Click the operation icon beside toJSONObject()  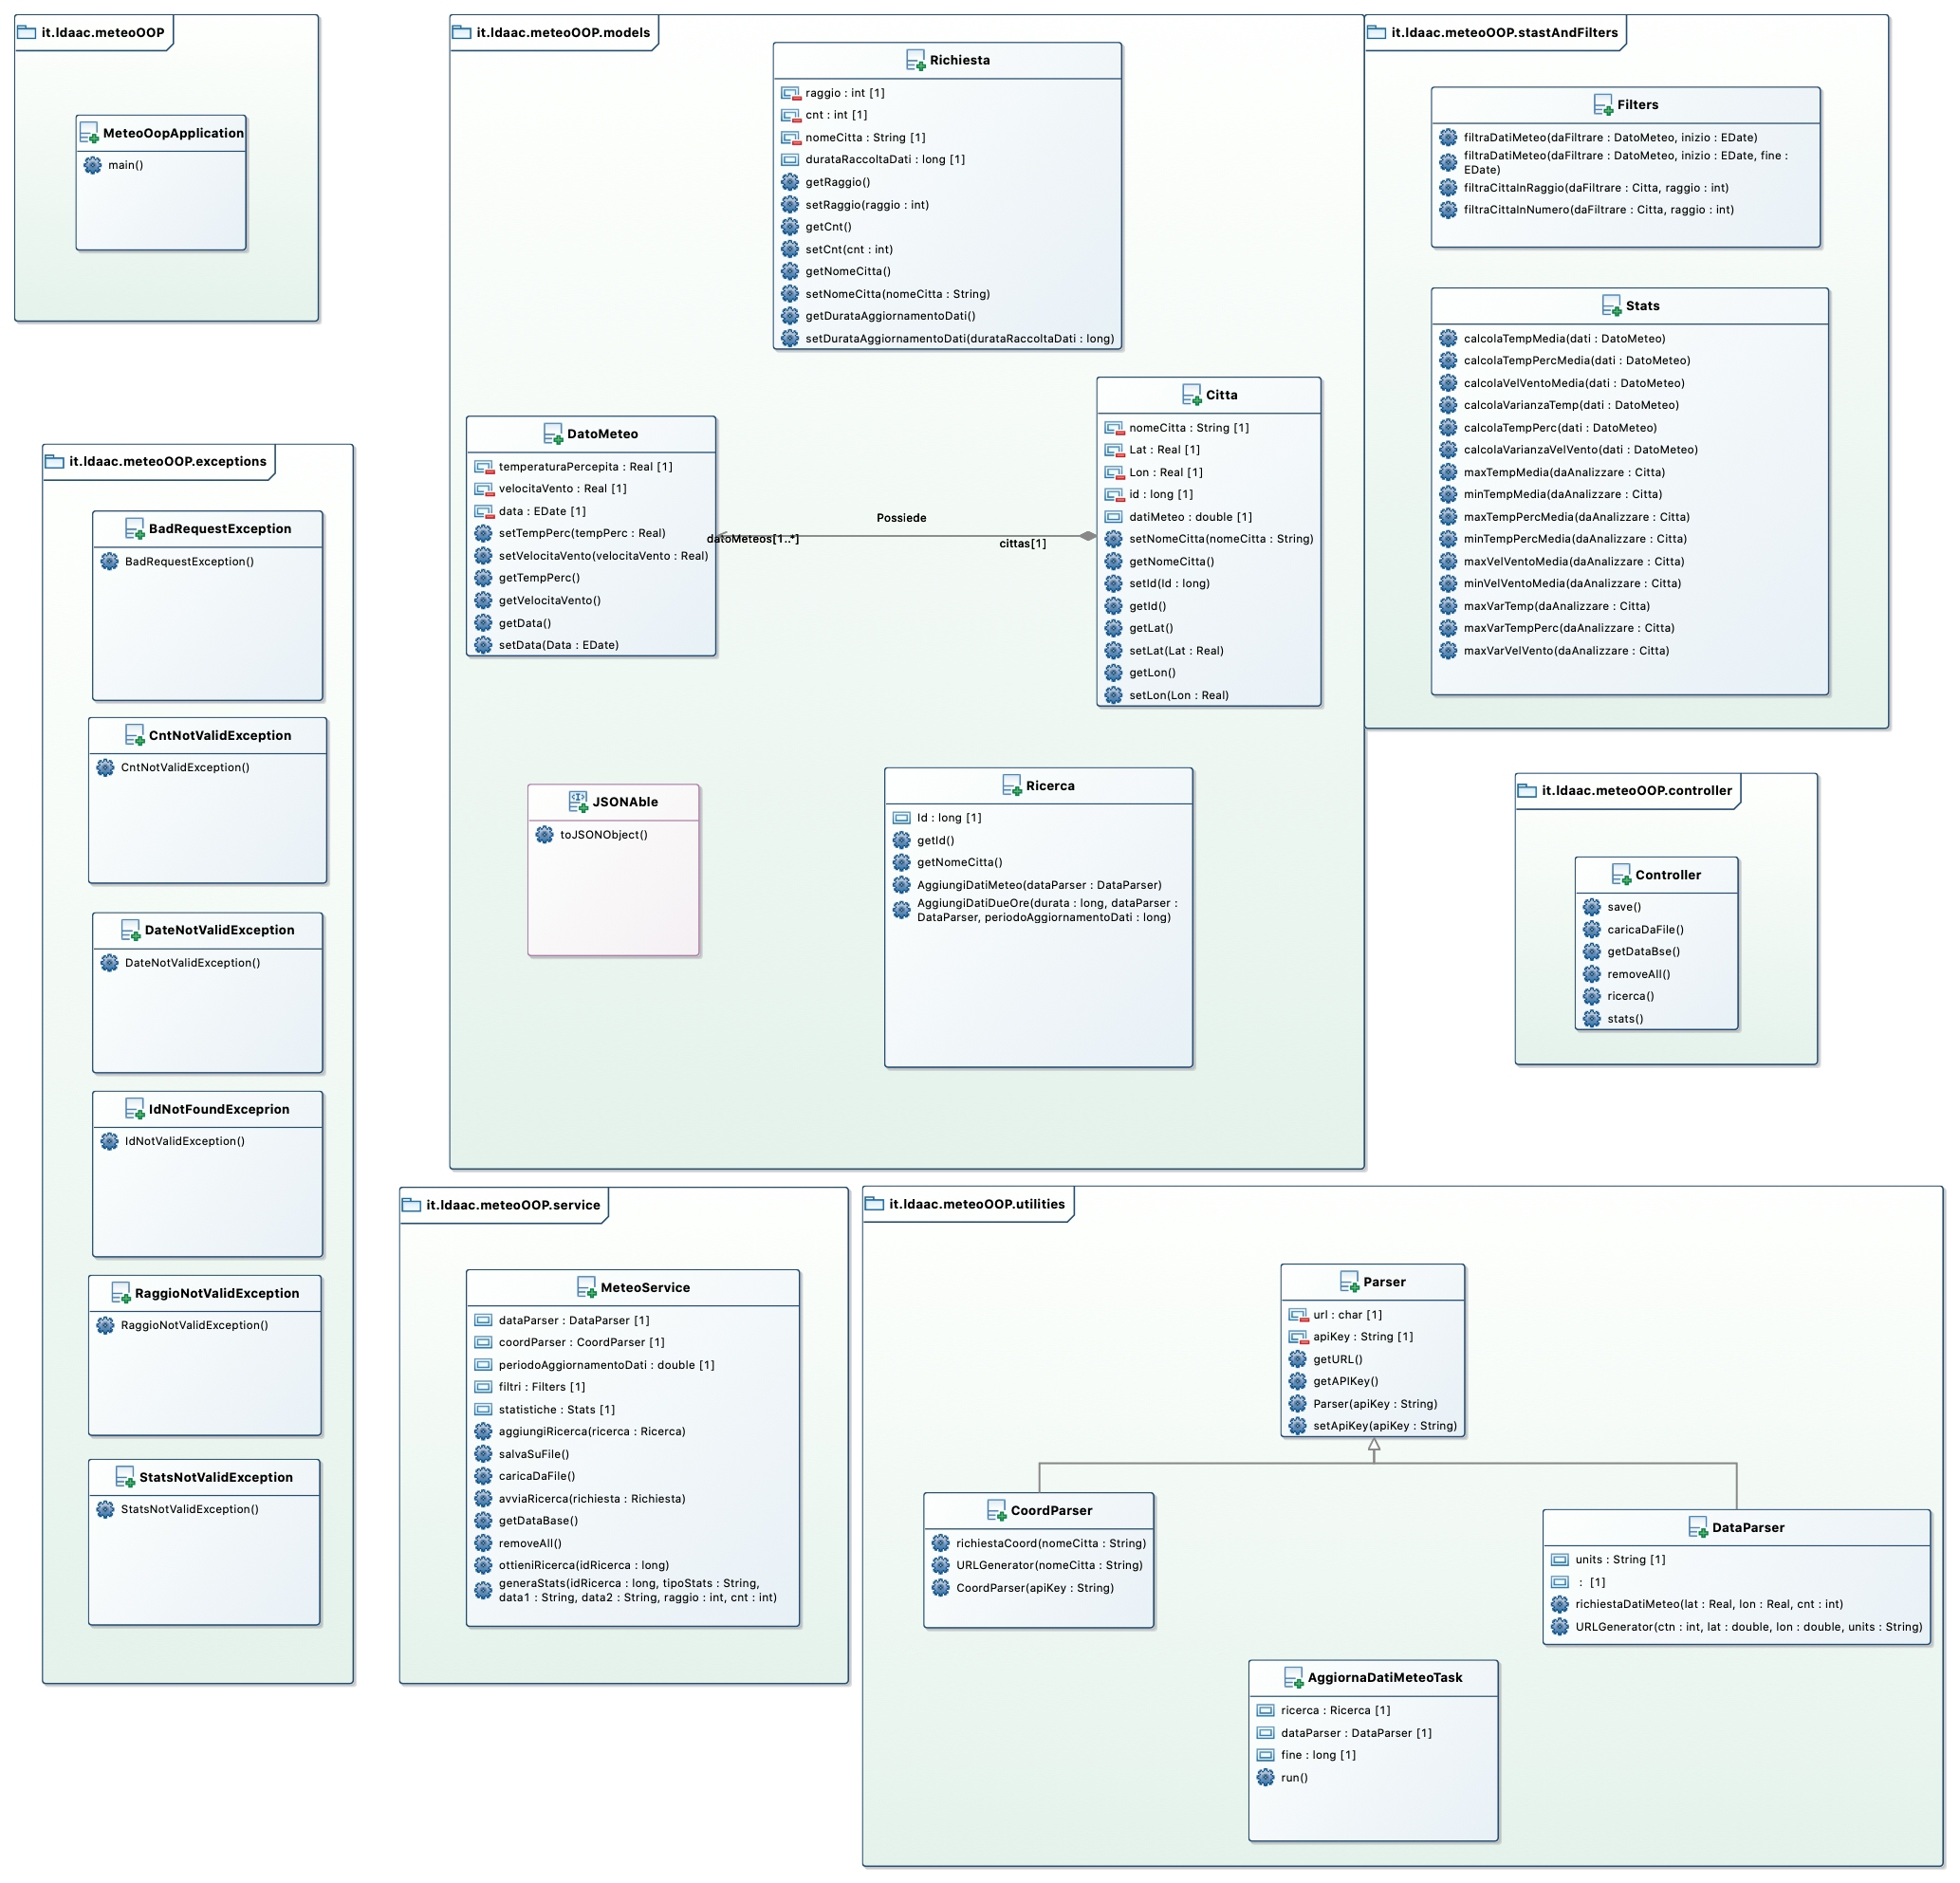pyautogui.click(x=545, y=835)
